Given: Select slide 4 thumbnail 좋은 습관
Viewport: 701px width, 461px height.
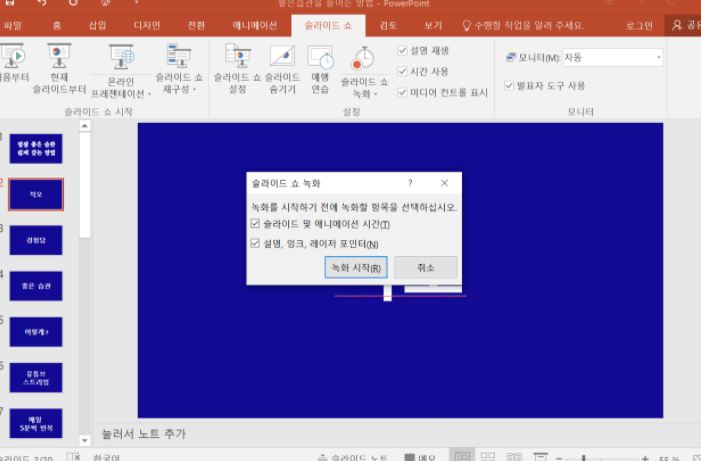Looking at the screenshot, I should click(x=36, y=286).
